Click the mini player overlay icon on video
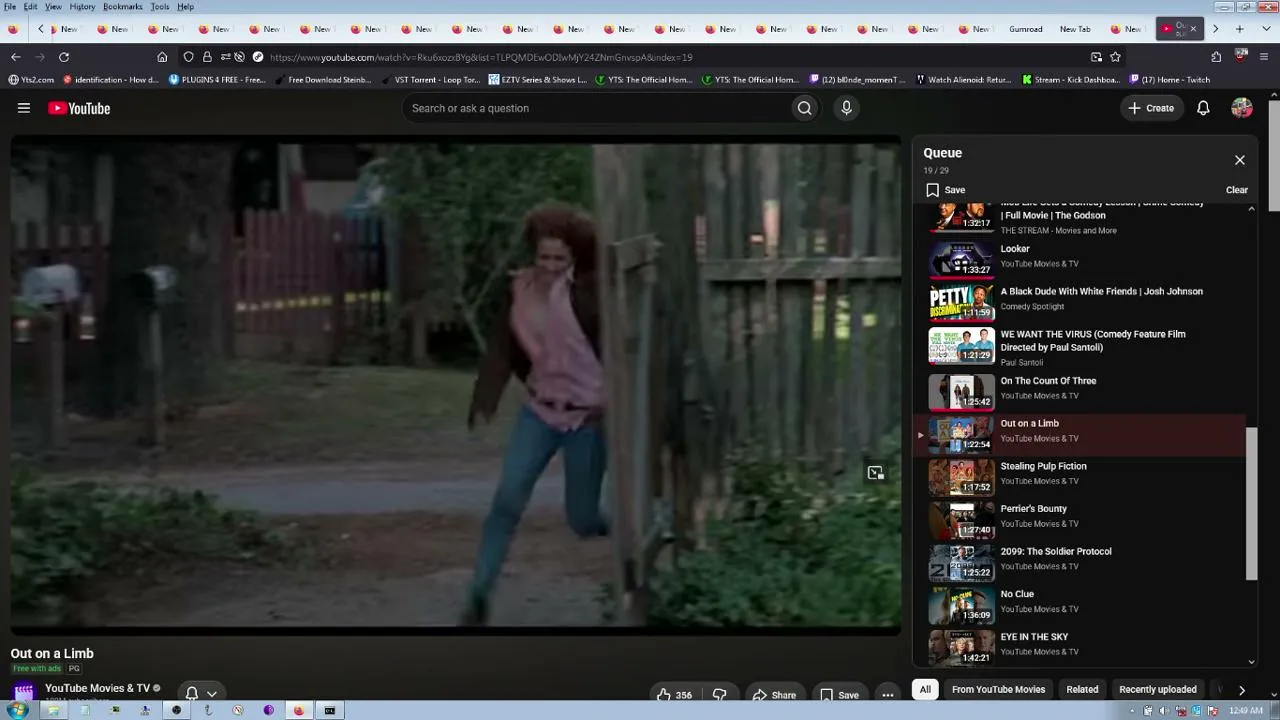1280x720 pixels. [x=876, y=473]
